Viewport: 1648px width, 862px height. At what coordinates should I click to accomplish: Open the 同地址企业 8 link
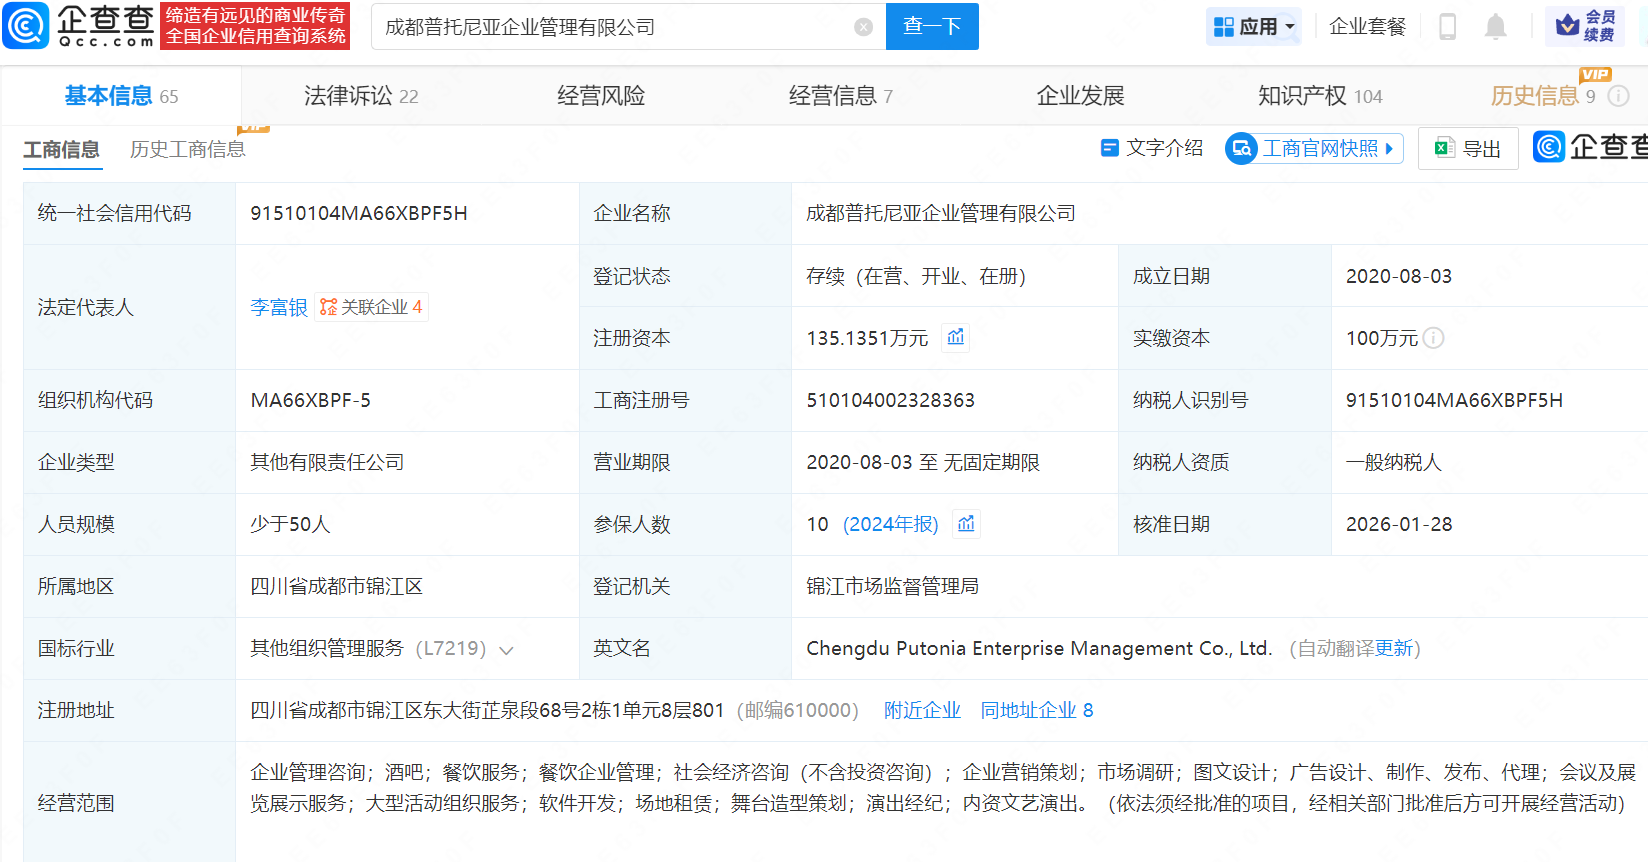1036,710
